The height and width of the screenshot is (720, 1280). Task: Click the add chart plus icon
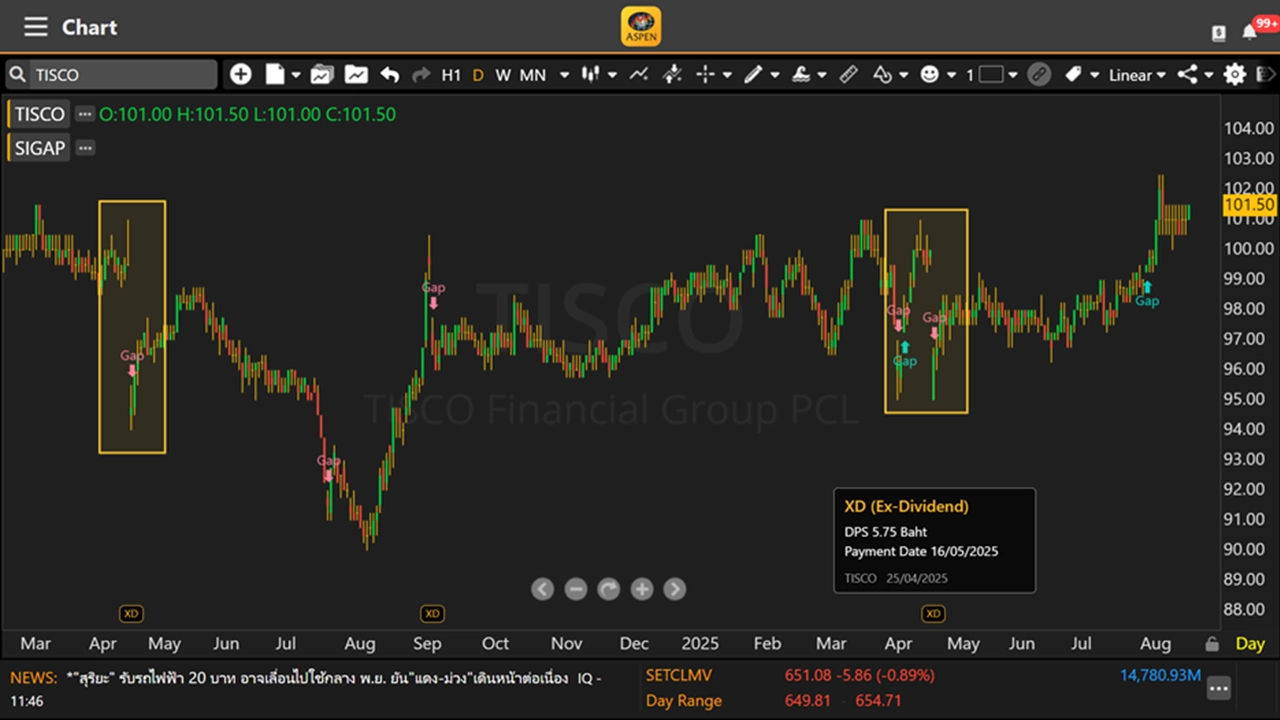[240, 75]
